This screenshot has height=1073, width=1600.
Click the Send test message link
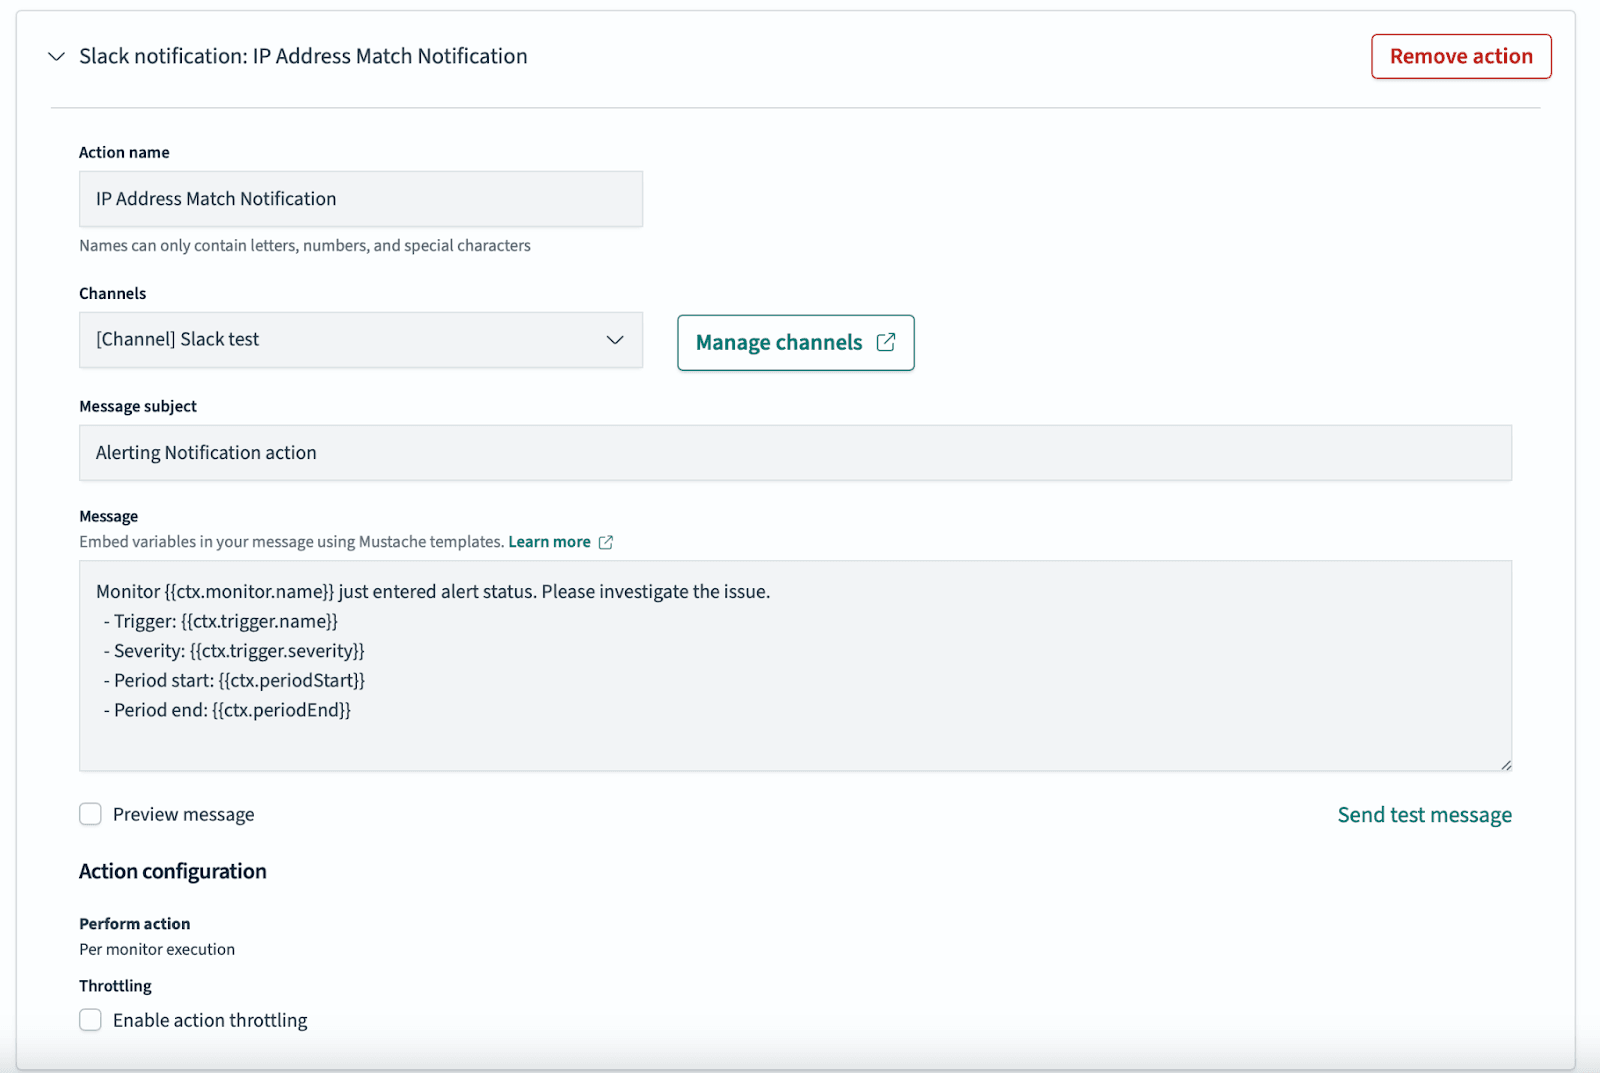(x=1424, y=814)
